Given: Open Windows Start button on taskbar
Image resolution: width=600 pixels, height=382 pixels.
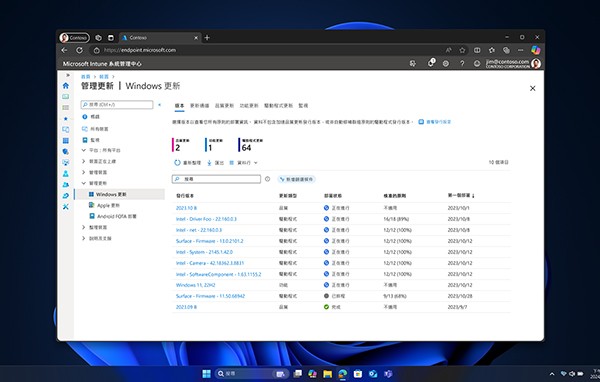Looking at the screenshot, I should (x=207, y=374).
